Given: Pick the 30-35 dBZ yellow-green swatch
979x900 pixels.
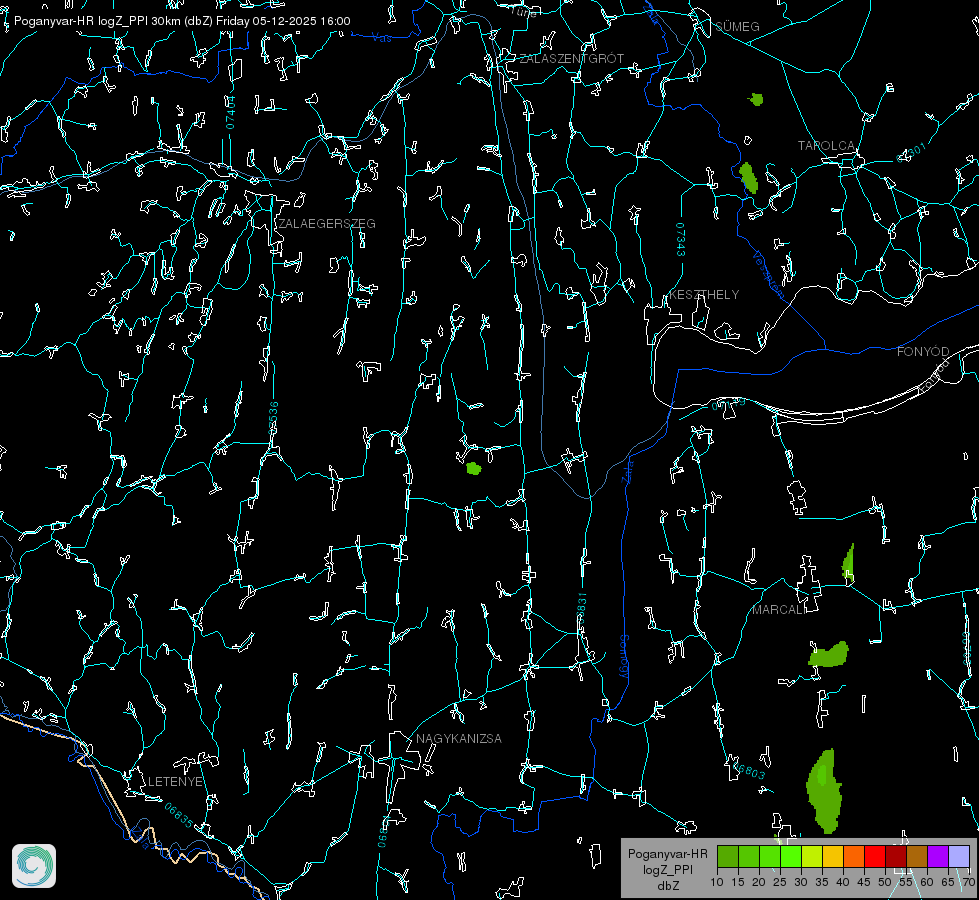Looking at the screenshot, I should (x=812, y=856).
